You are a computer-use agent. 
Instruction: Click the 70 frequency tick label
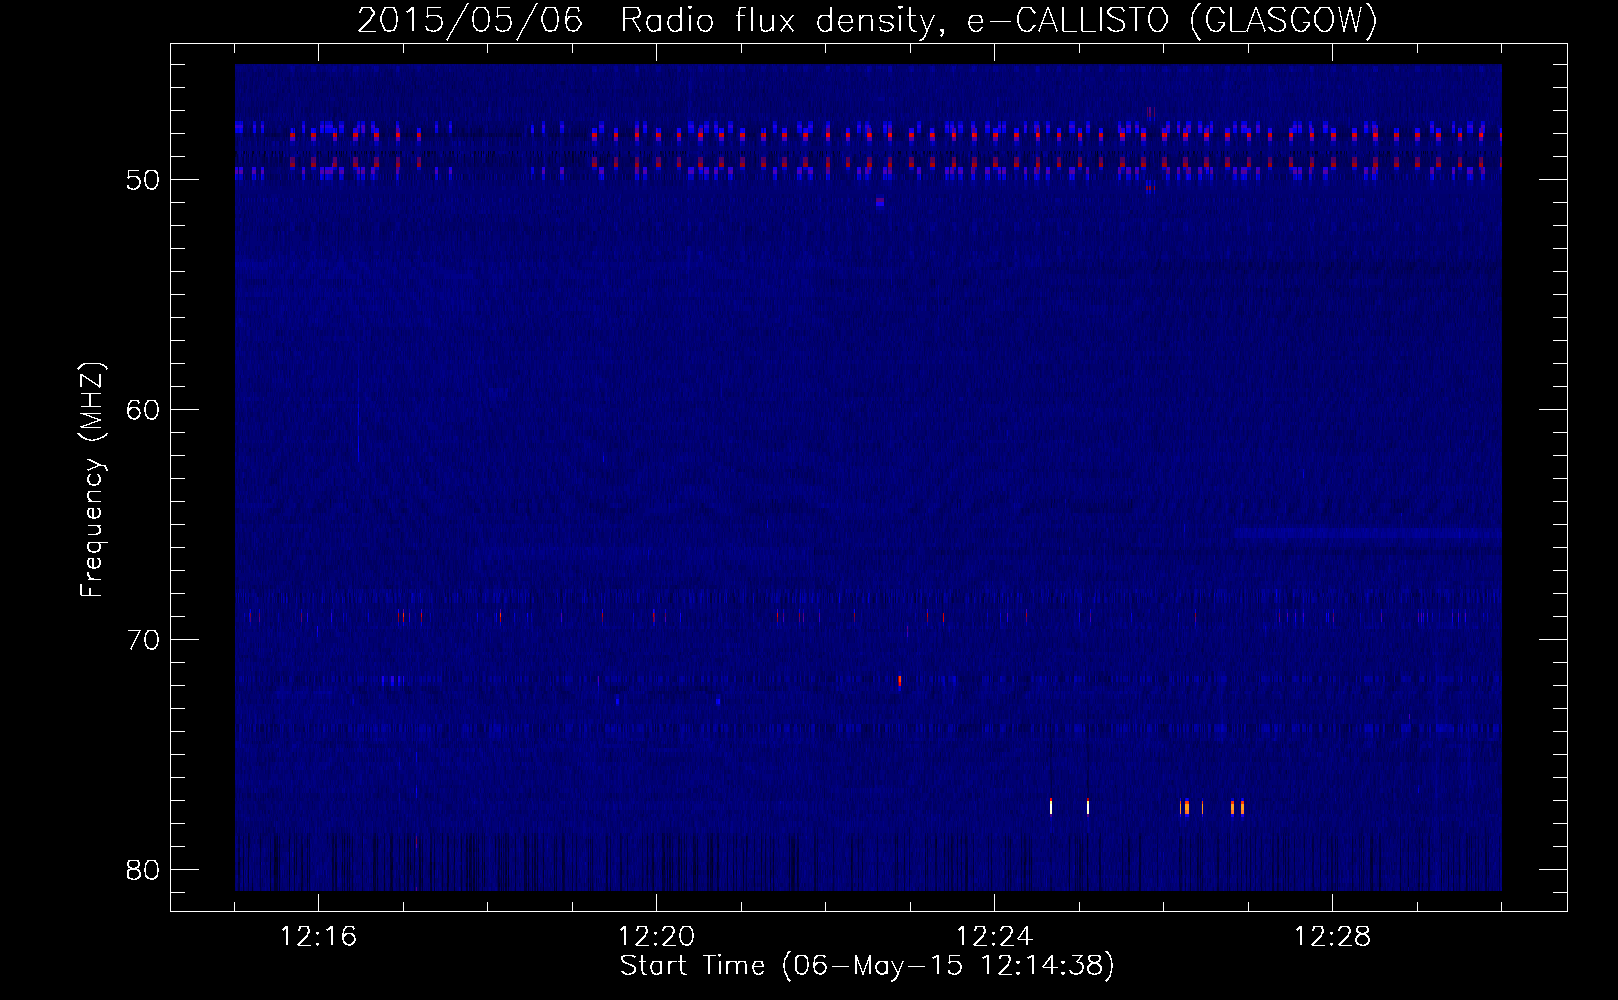(143, 640)
